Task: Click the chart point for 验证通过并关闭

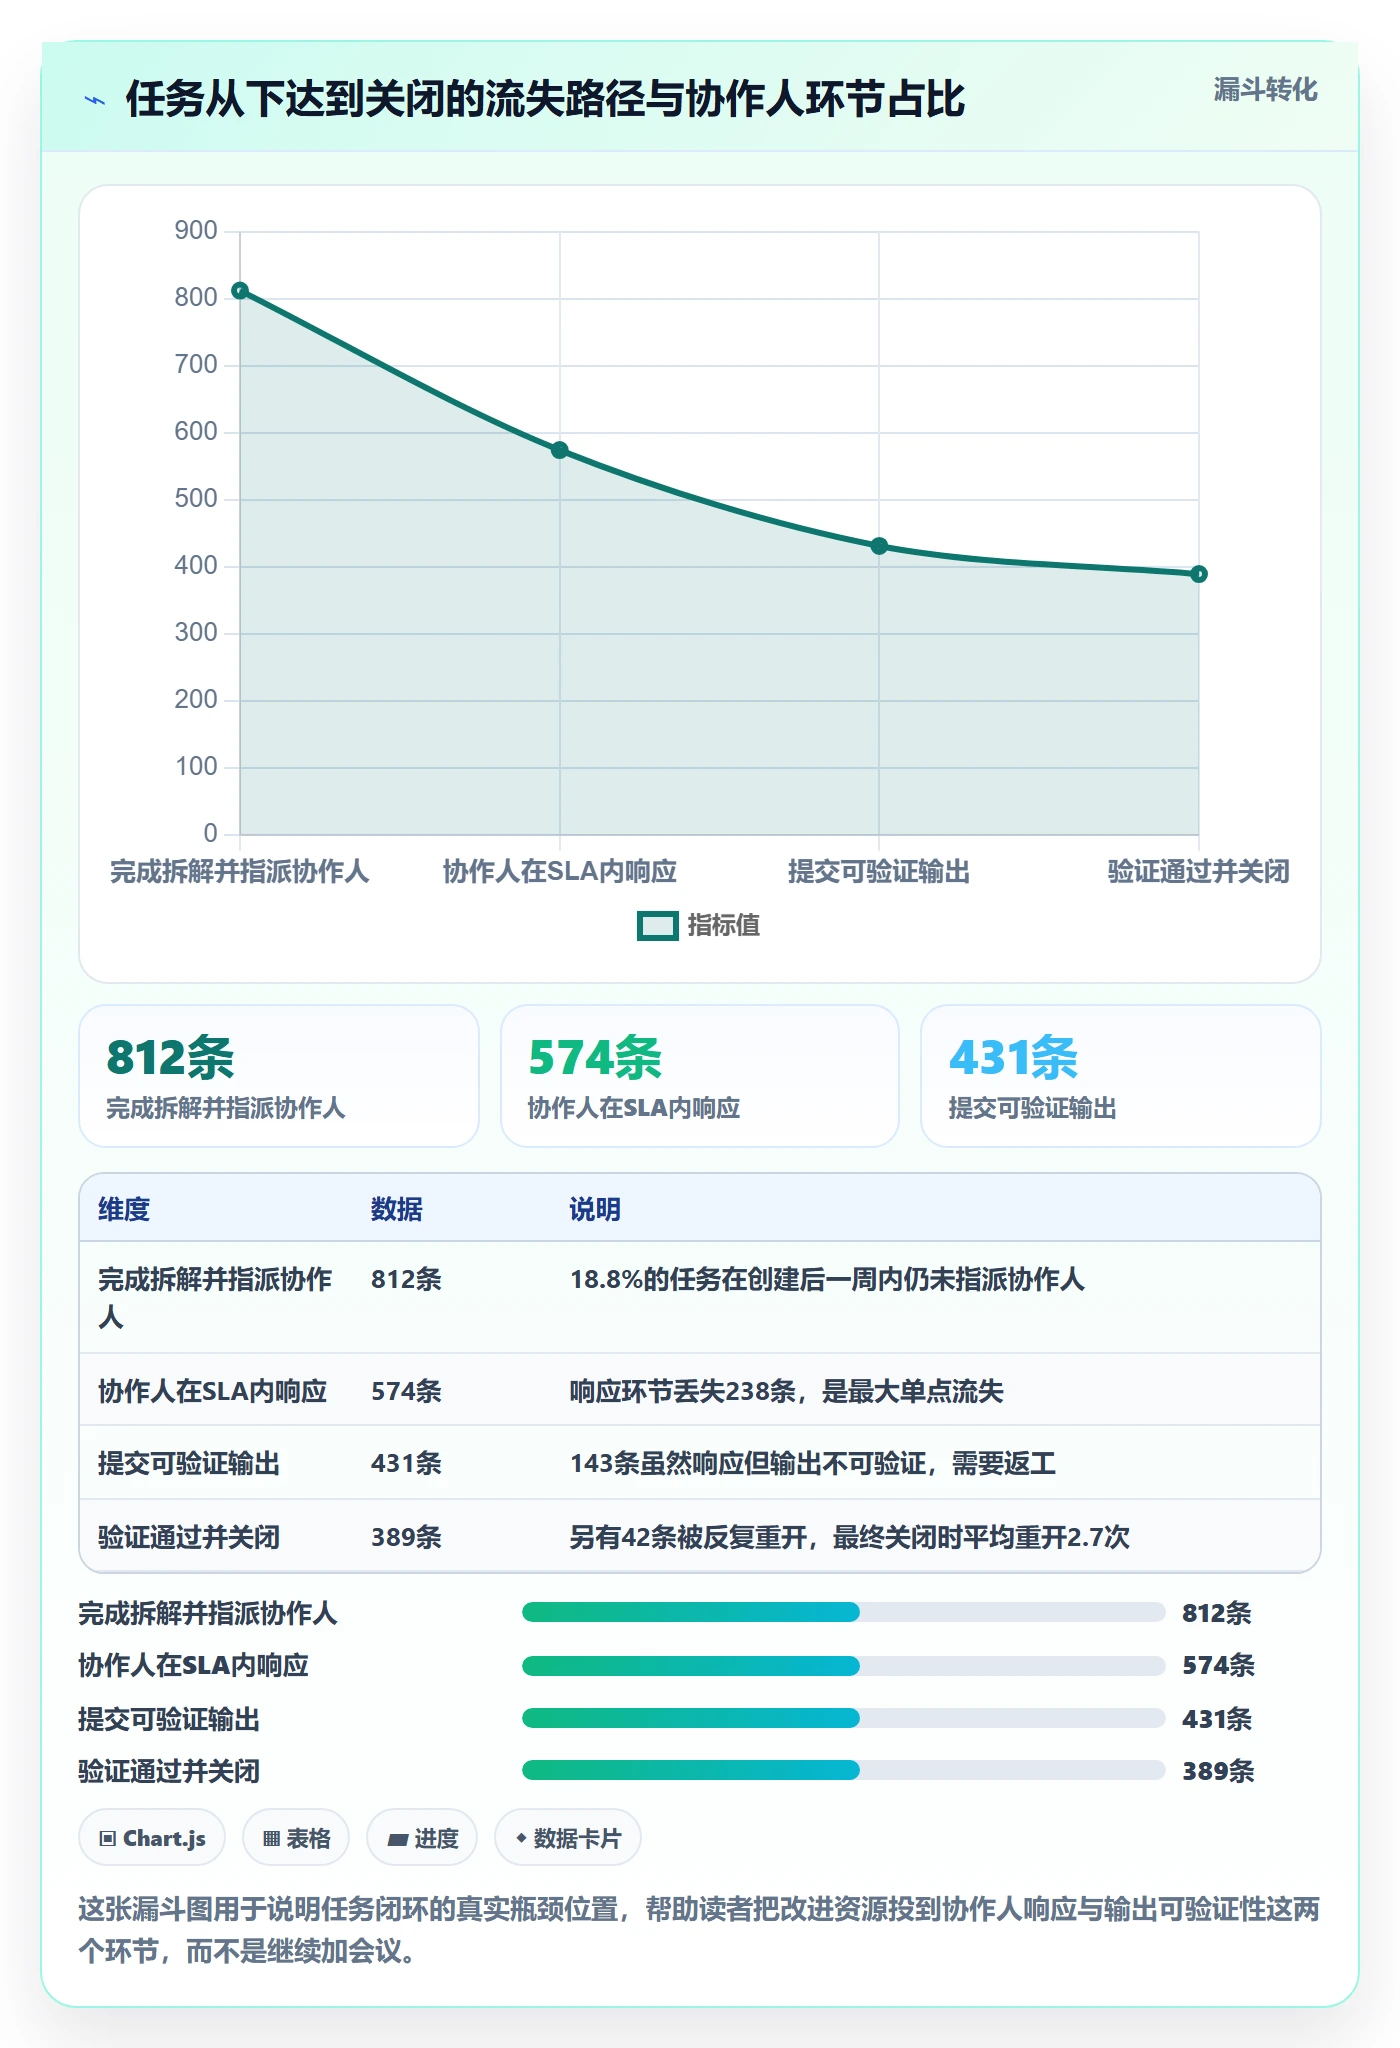Action: (x=1199, y=574)
